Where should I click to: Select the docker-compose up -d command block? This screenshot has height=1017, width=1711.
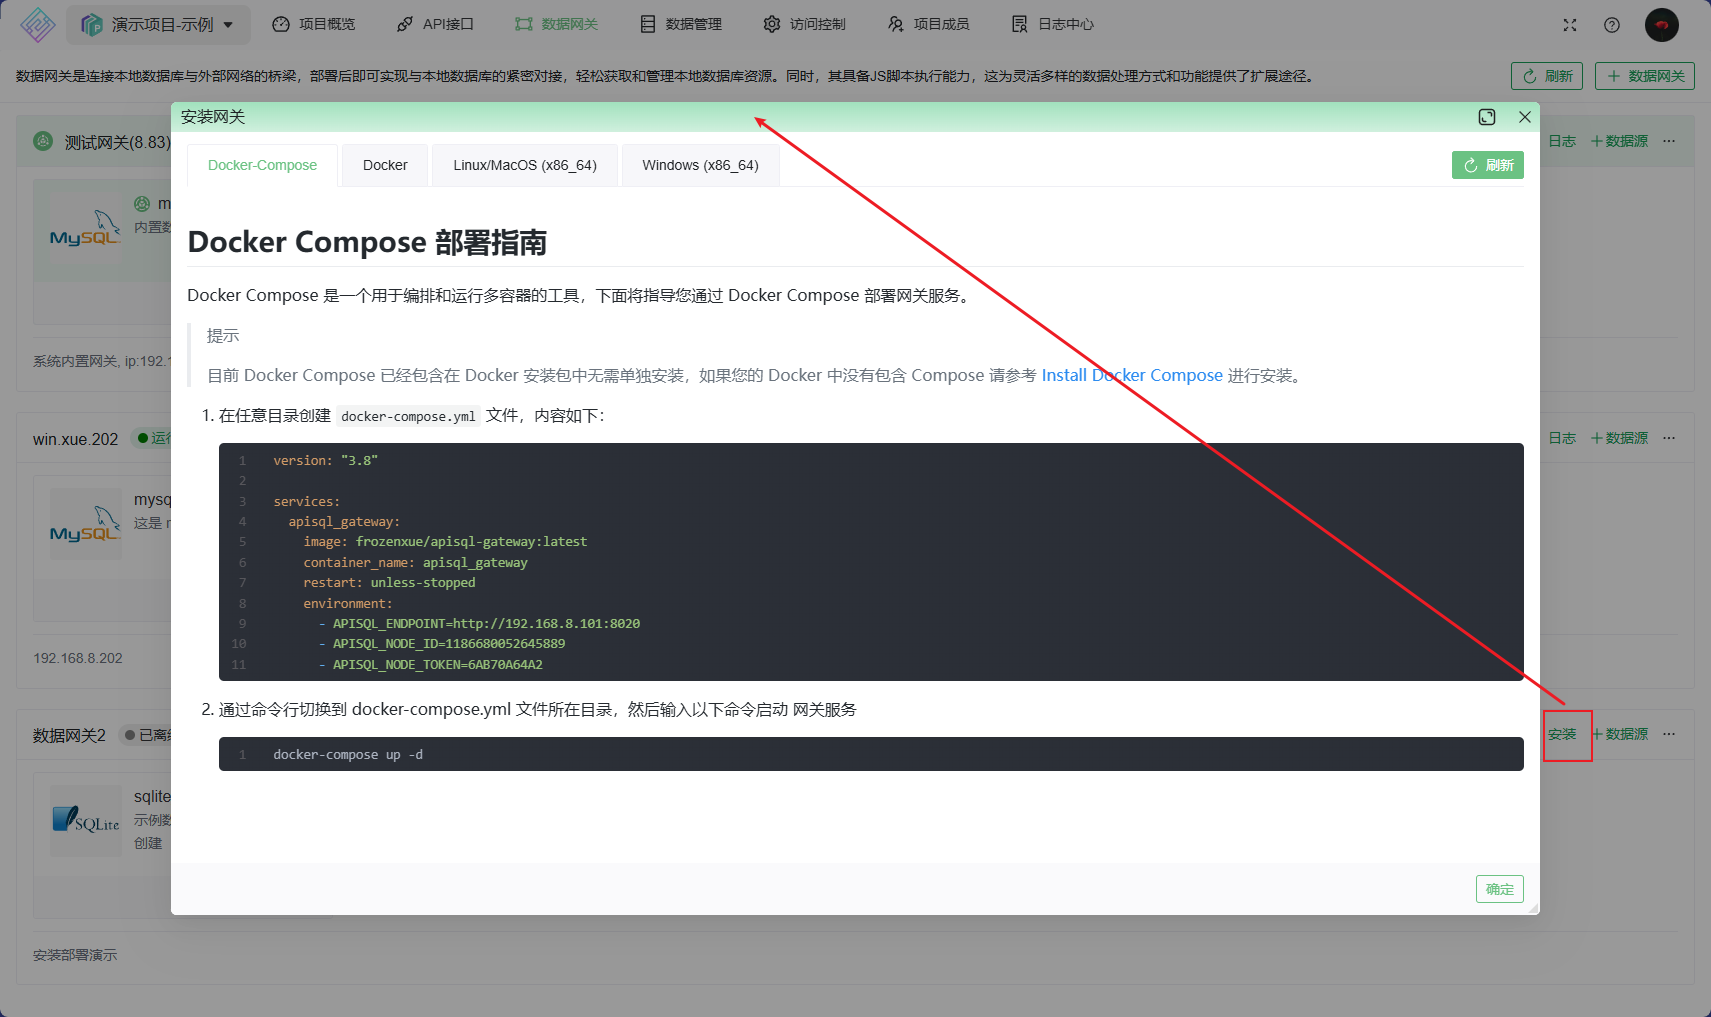coord(346,754)
